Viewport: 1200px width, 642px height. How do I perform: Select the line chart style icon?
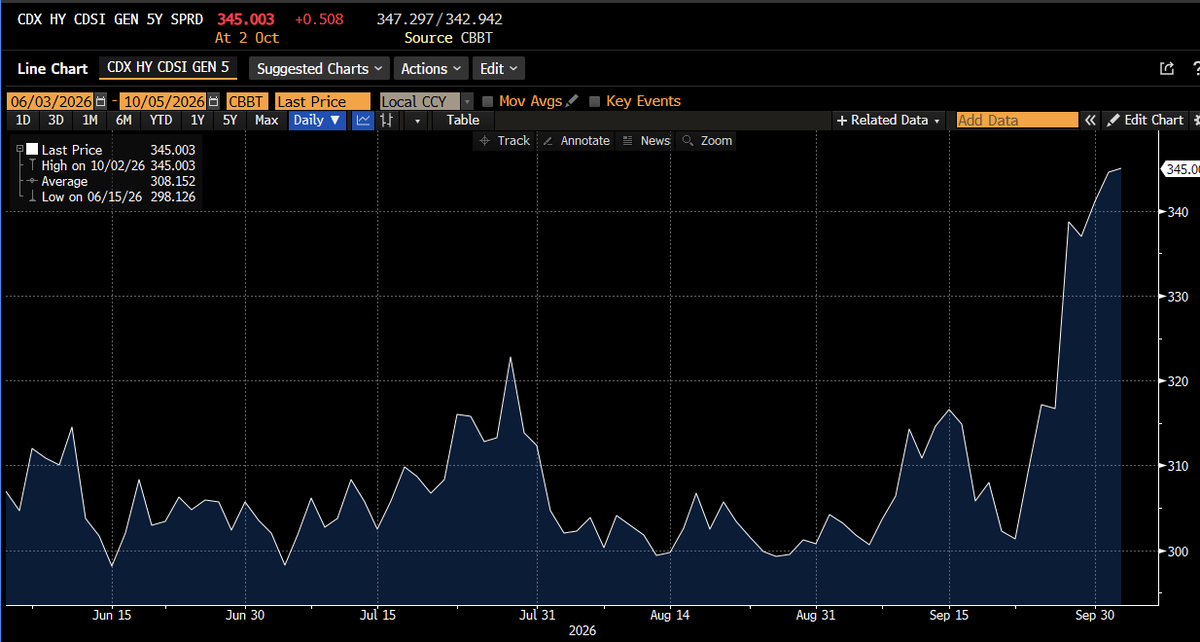(364, 120)
